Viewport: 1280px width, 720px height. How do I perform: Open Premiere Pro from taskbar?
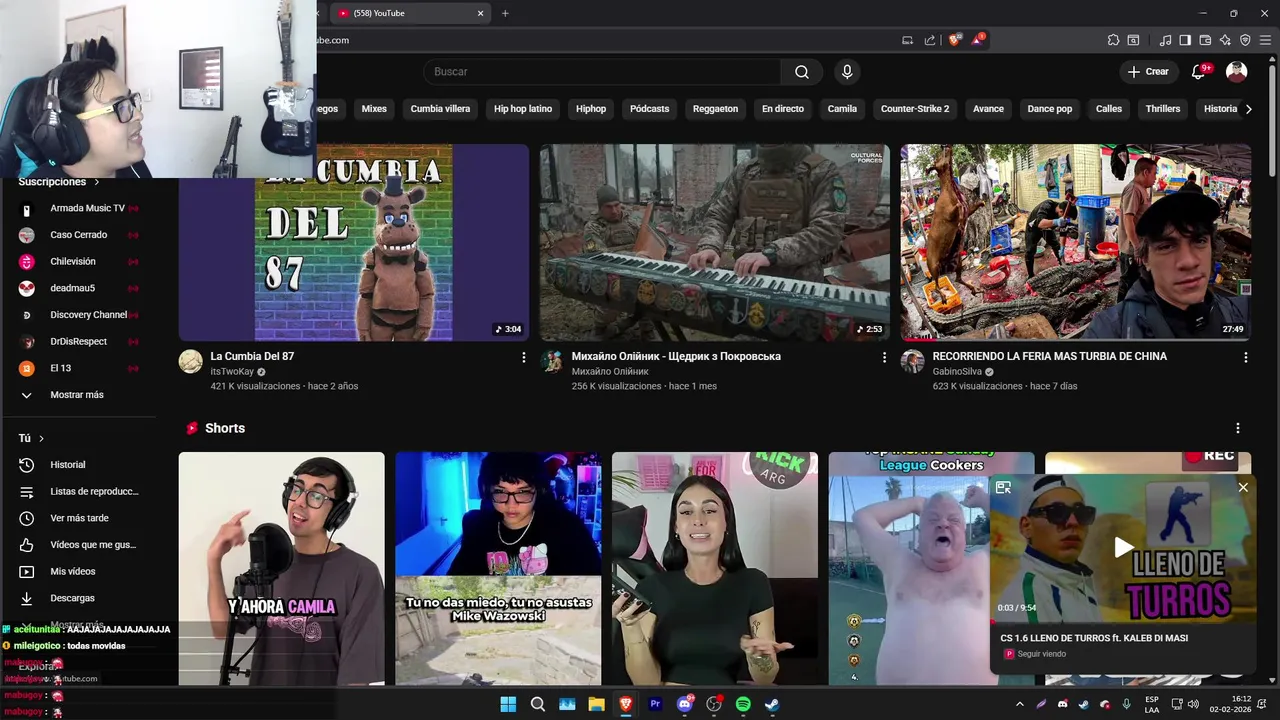pos(655,704)
